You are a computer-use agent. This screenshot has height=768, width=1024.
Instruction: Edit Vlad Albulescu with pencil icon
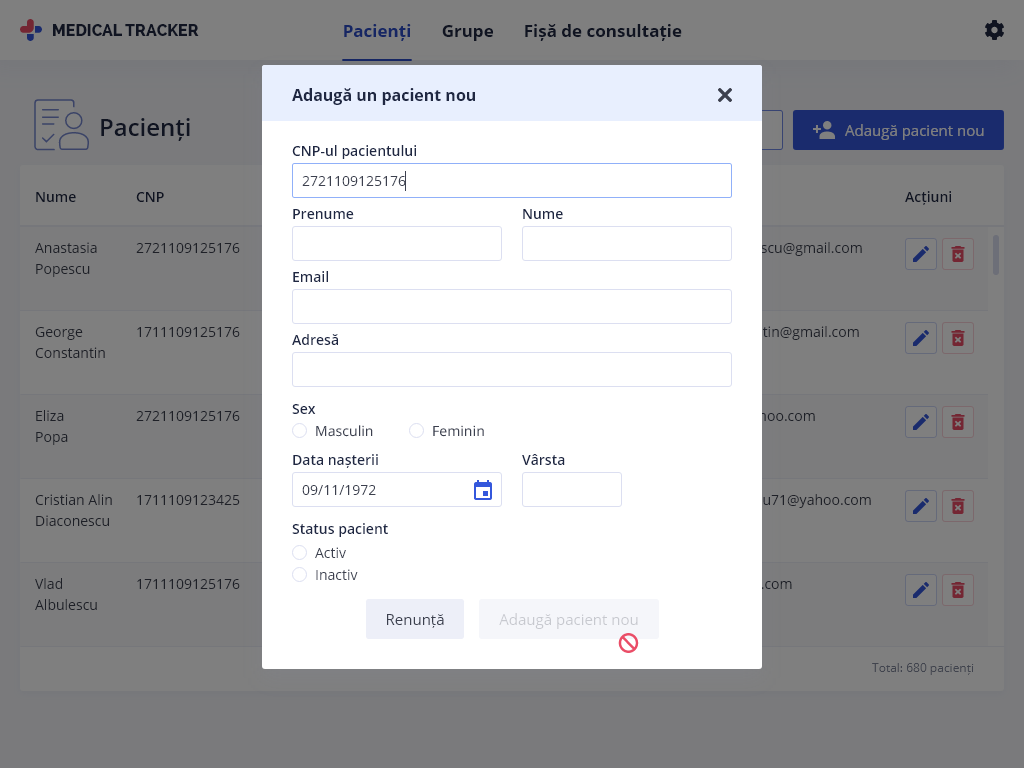[x=921, y=590]
